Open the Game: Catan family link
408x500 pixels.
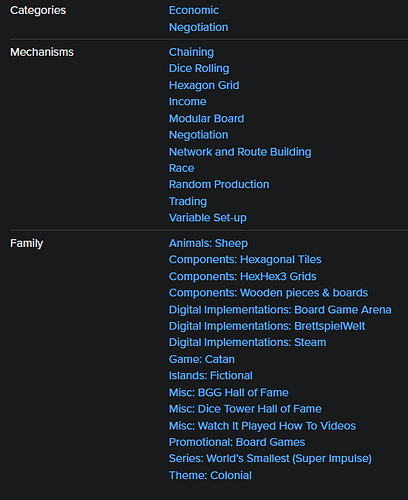pyautogui.click(x=202, y=359)
